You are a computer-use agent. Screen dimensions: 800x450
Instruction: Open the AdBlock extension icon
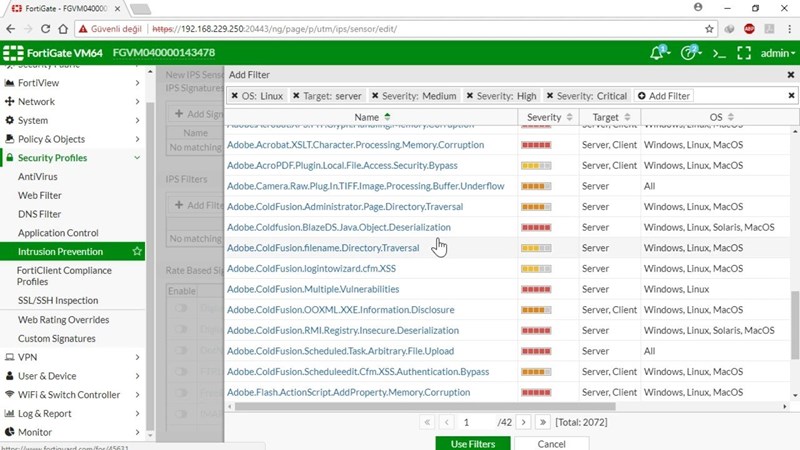[x=749, y=29]
